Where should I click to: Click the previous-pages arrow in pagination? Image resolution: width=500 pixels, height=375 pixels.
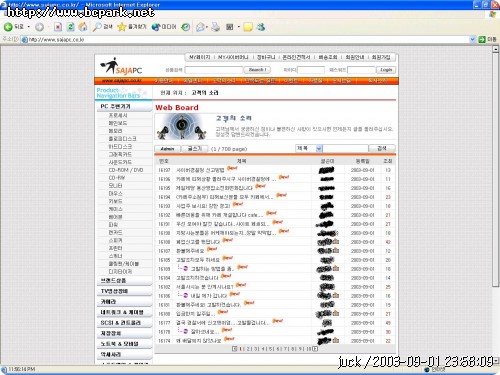[x=234, y=349]
